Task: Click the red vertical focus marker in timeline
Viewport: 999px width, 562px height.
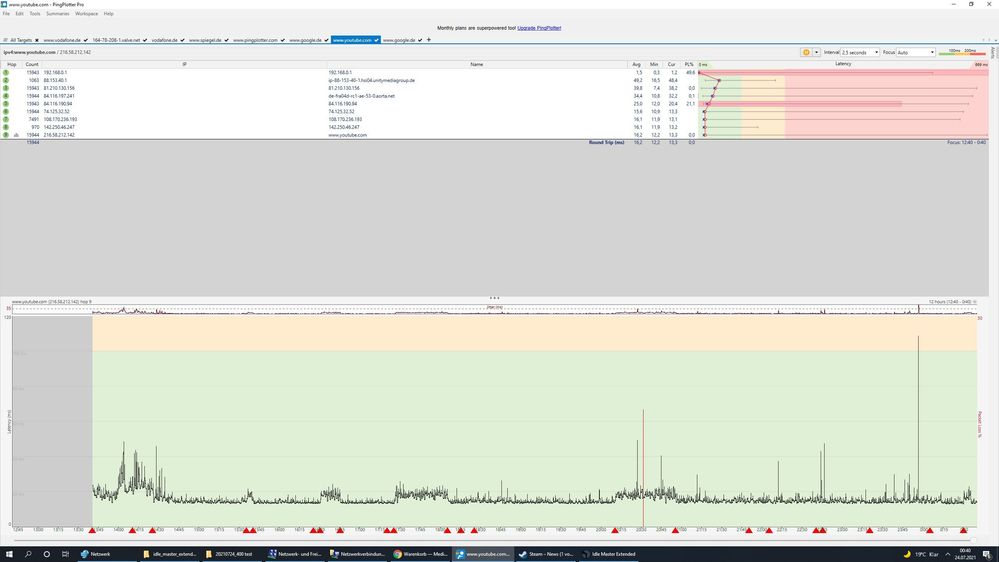Action: 643,468
